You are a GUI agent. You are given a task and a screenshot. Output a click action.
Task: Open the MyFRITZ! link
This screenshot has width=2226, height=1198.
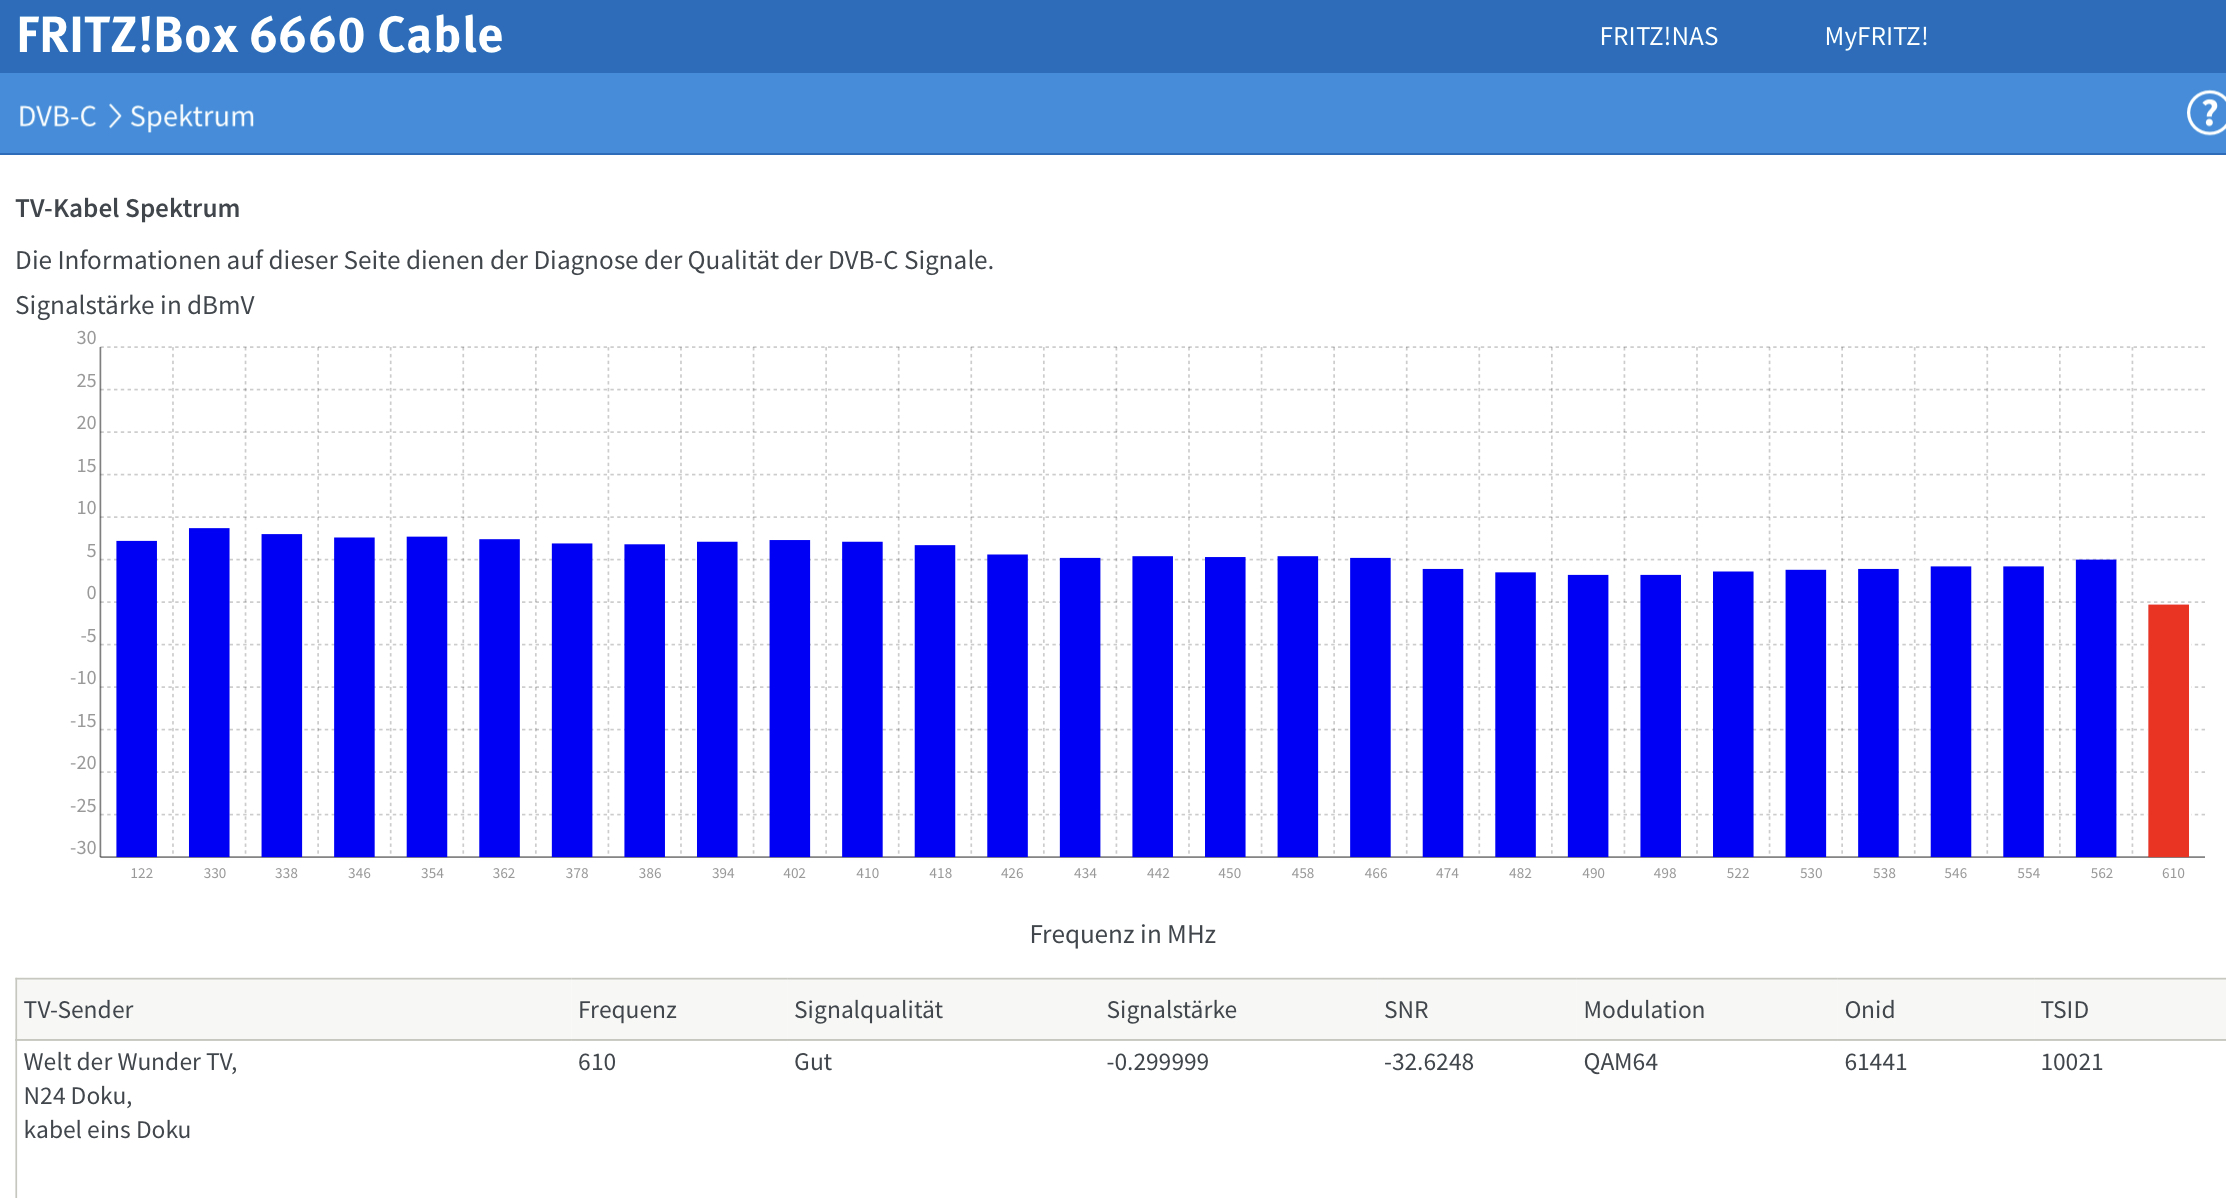(1875, 37)
